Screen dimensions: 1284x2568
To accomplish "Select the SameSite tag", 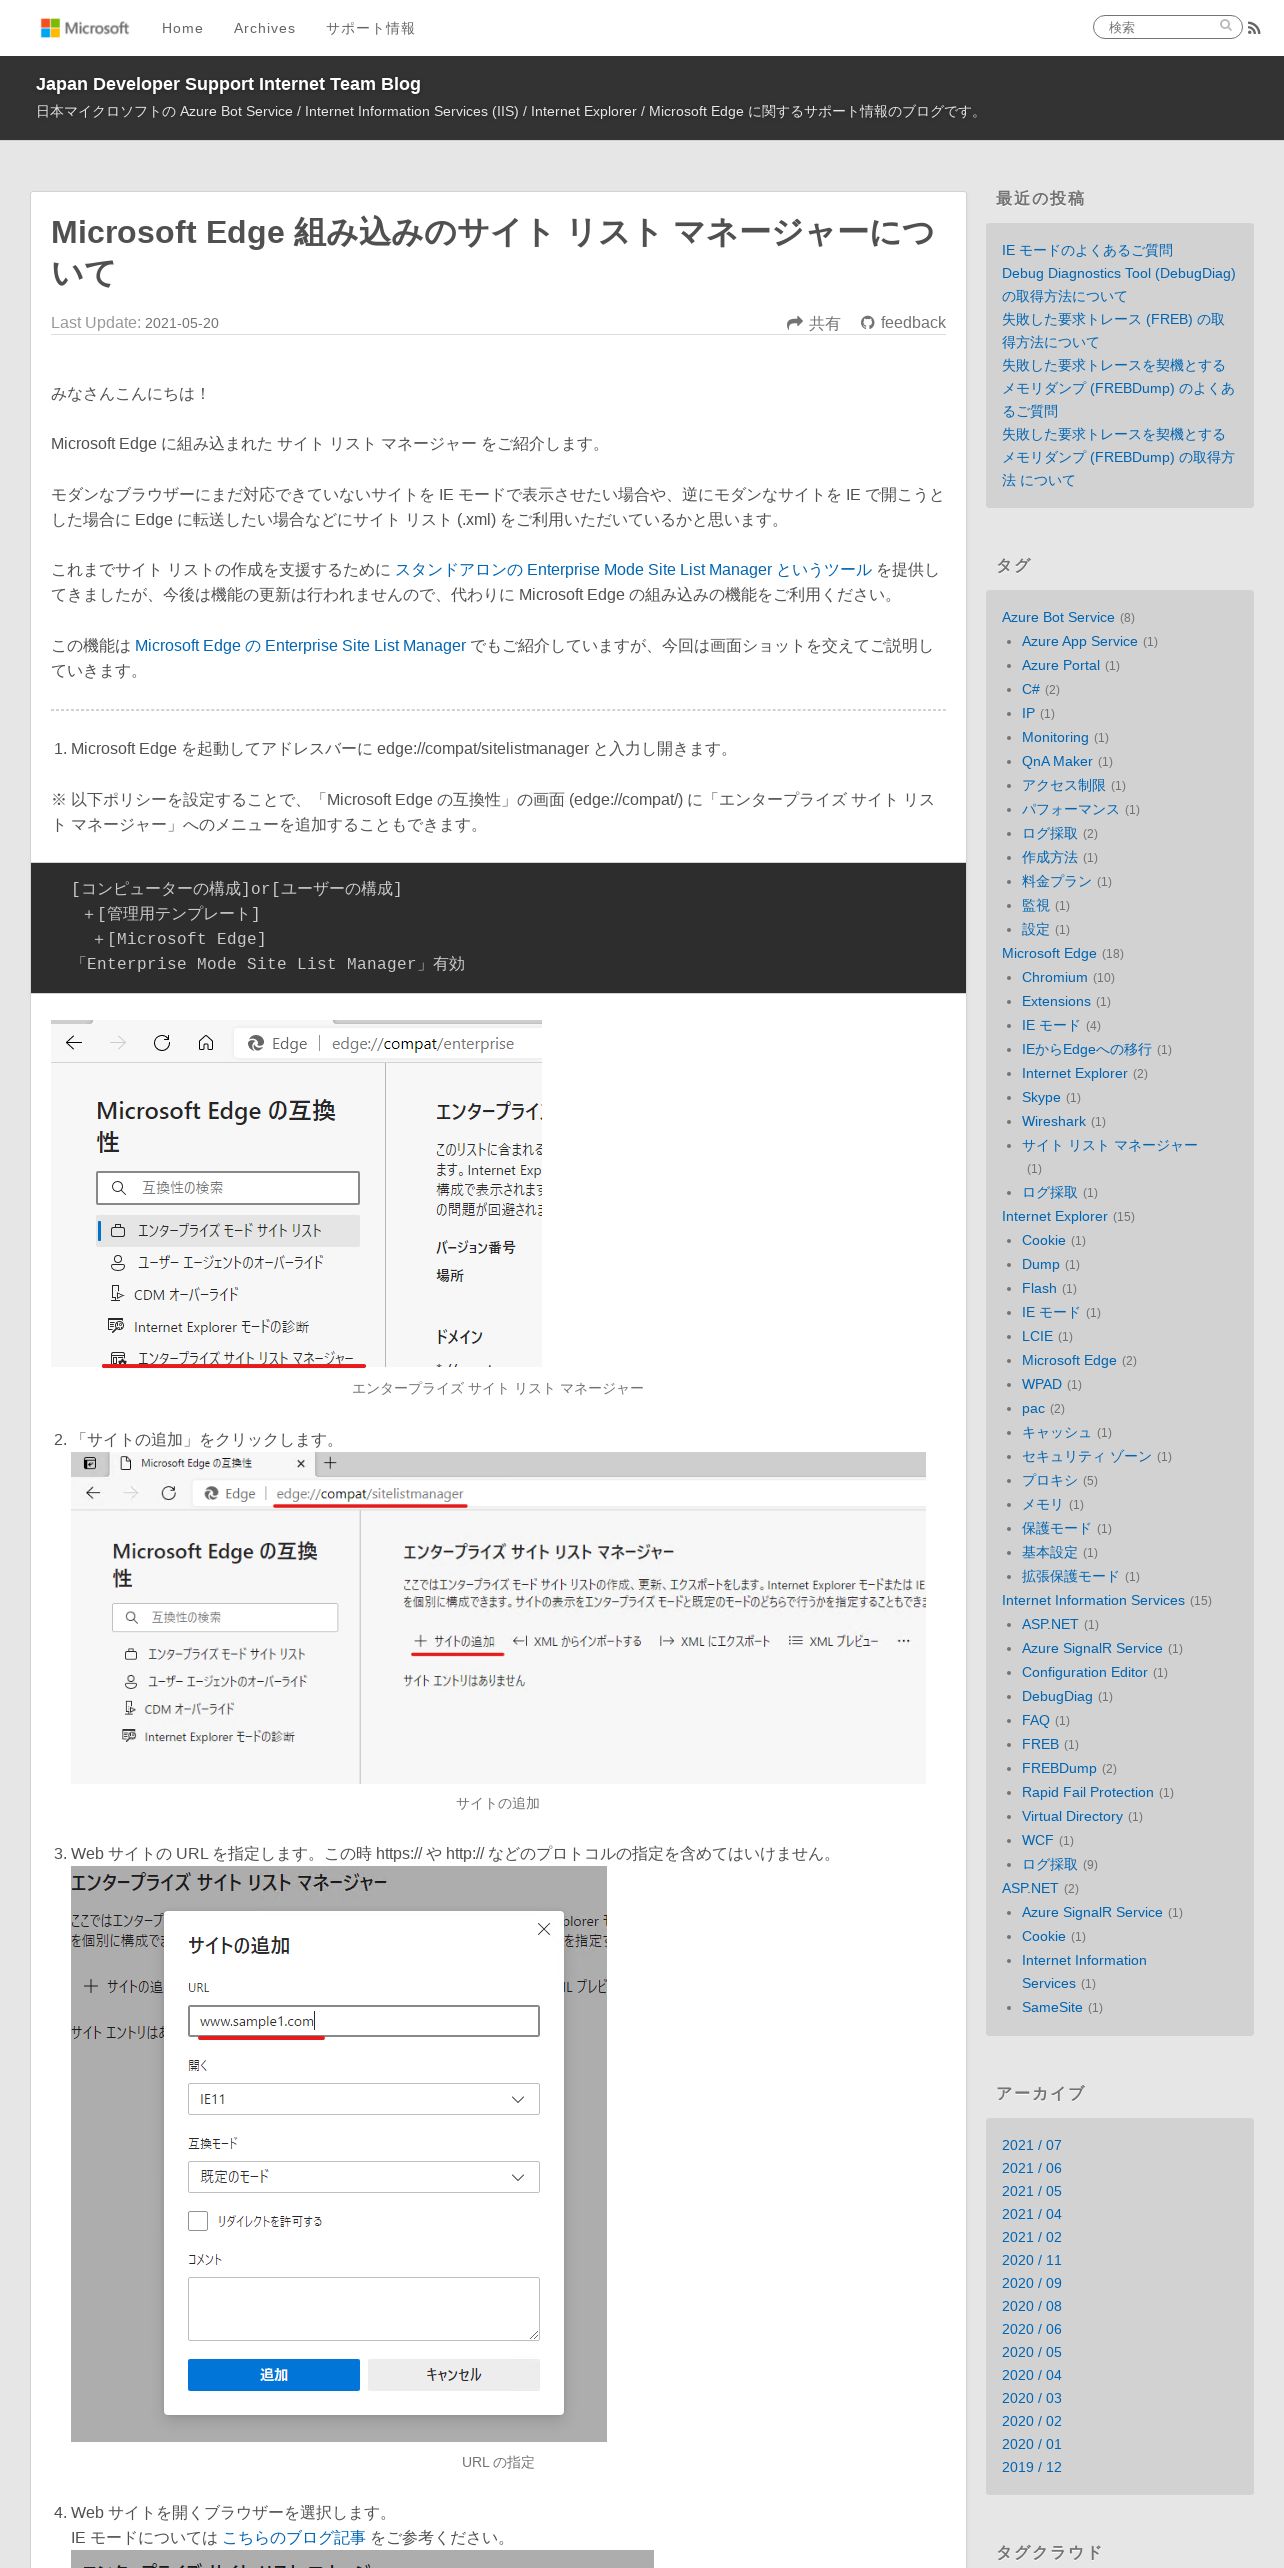I will click(1052, 2007).
